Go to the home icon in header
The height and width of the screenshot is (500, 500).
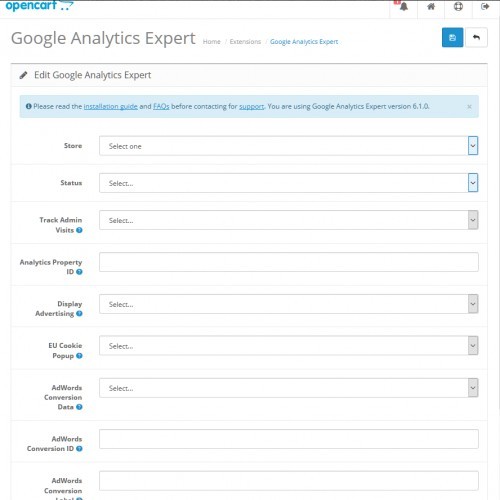431,6
